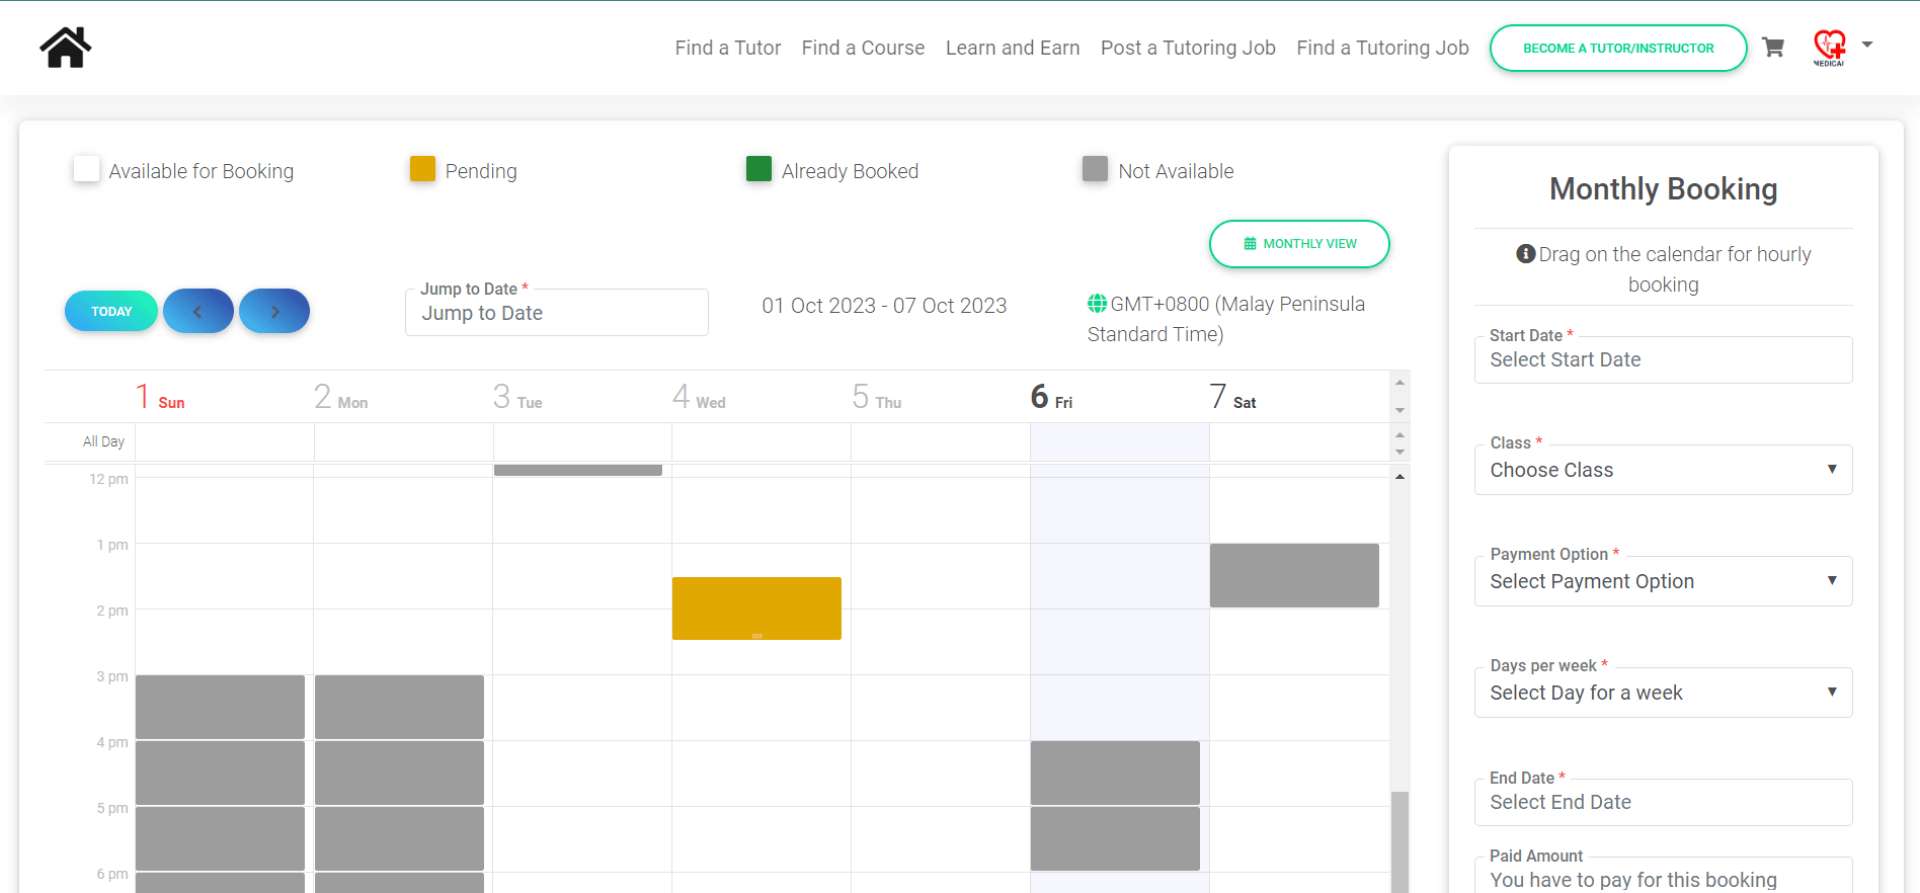
Task: Advance to next week with right arrow
Action: click(275, 311)
